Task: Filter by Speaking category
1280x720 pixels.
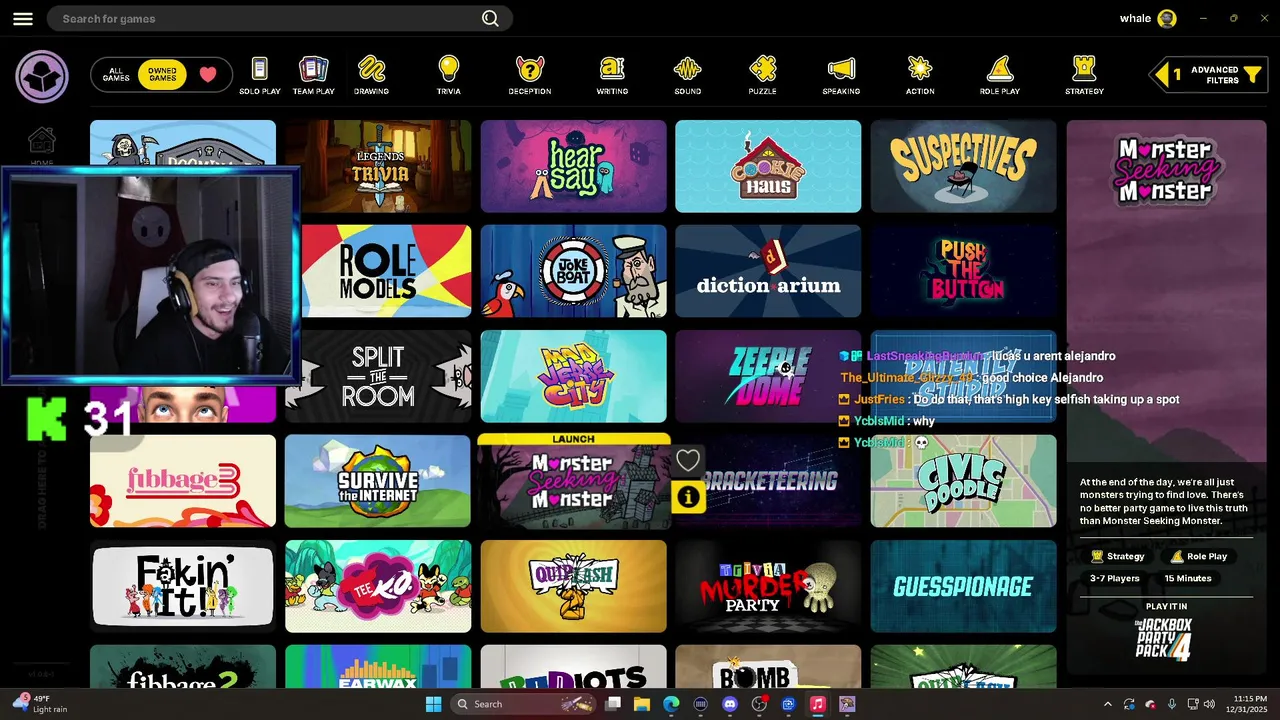Action: pyautogui.click(x=841, y=76)
